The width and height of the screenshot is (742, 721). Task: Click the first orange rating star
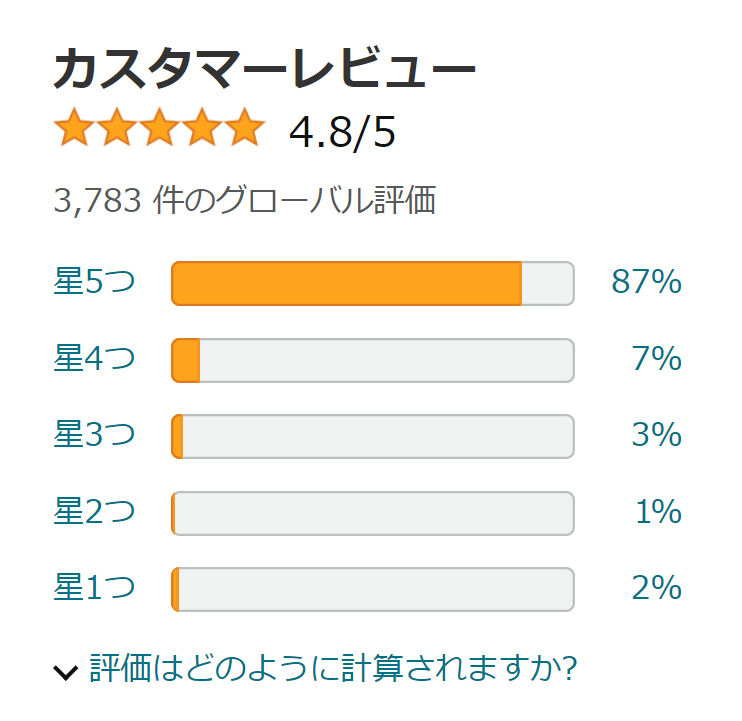(74, 130)
